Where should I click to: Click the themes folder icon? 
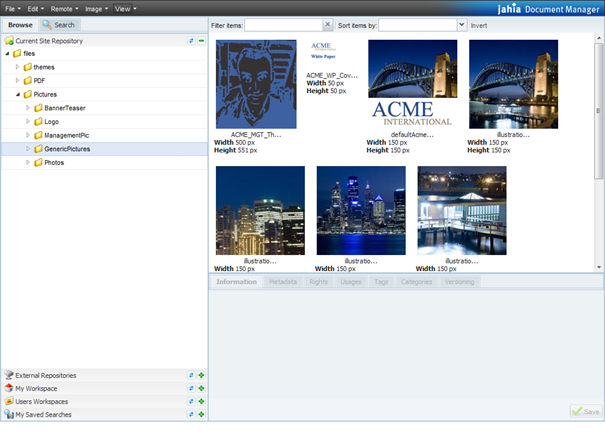(27, 67)
